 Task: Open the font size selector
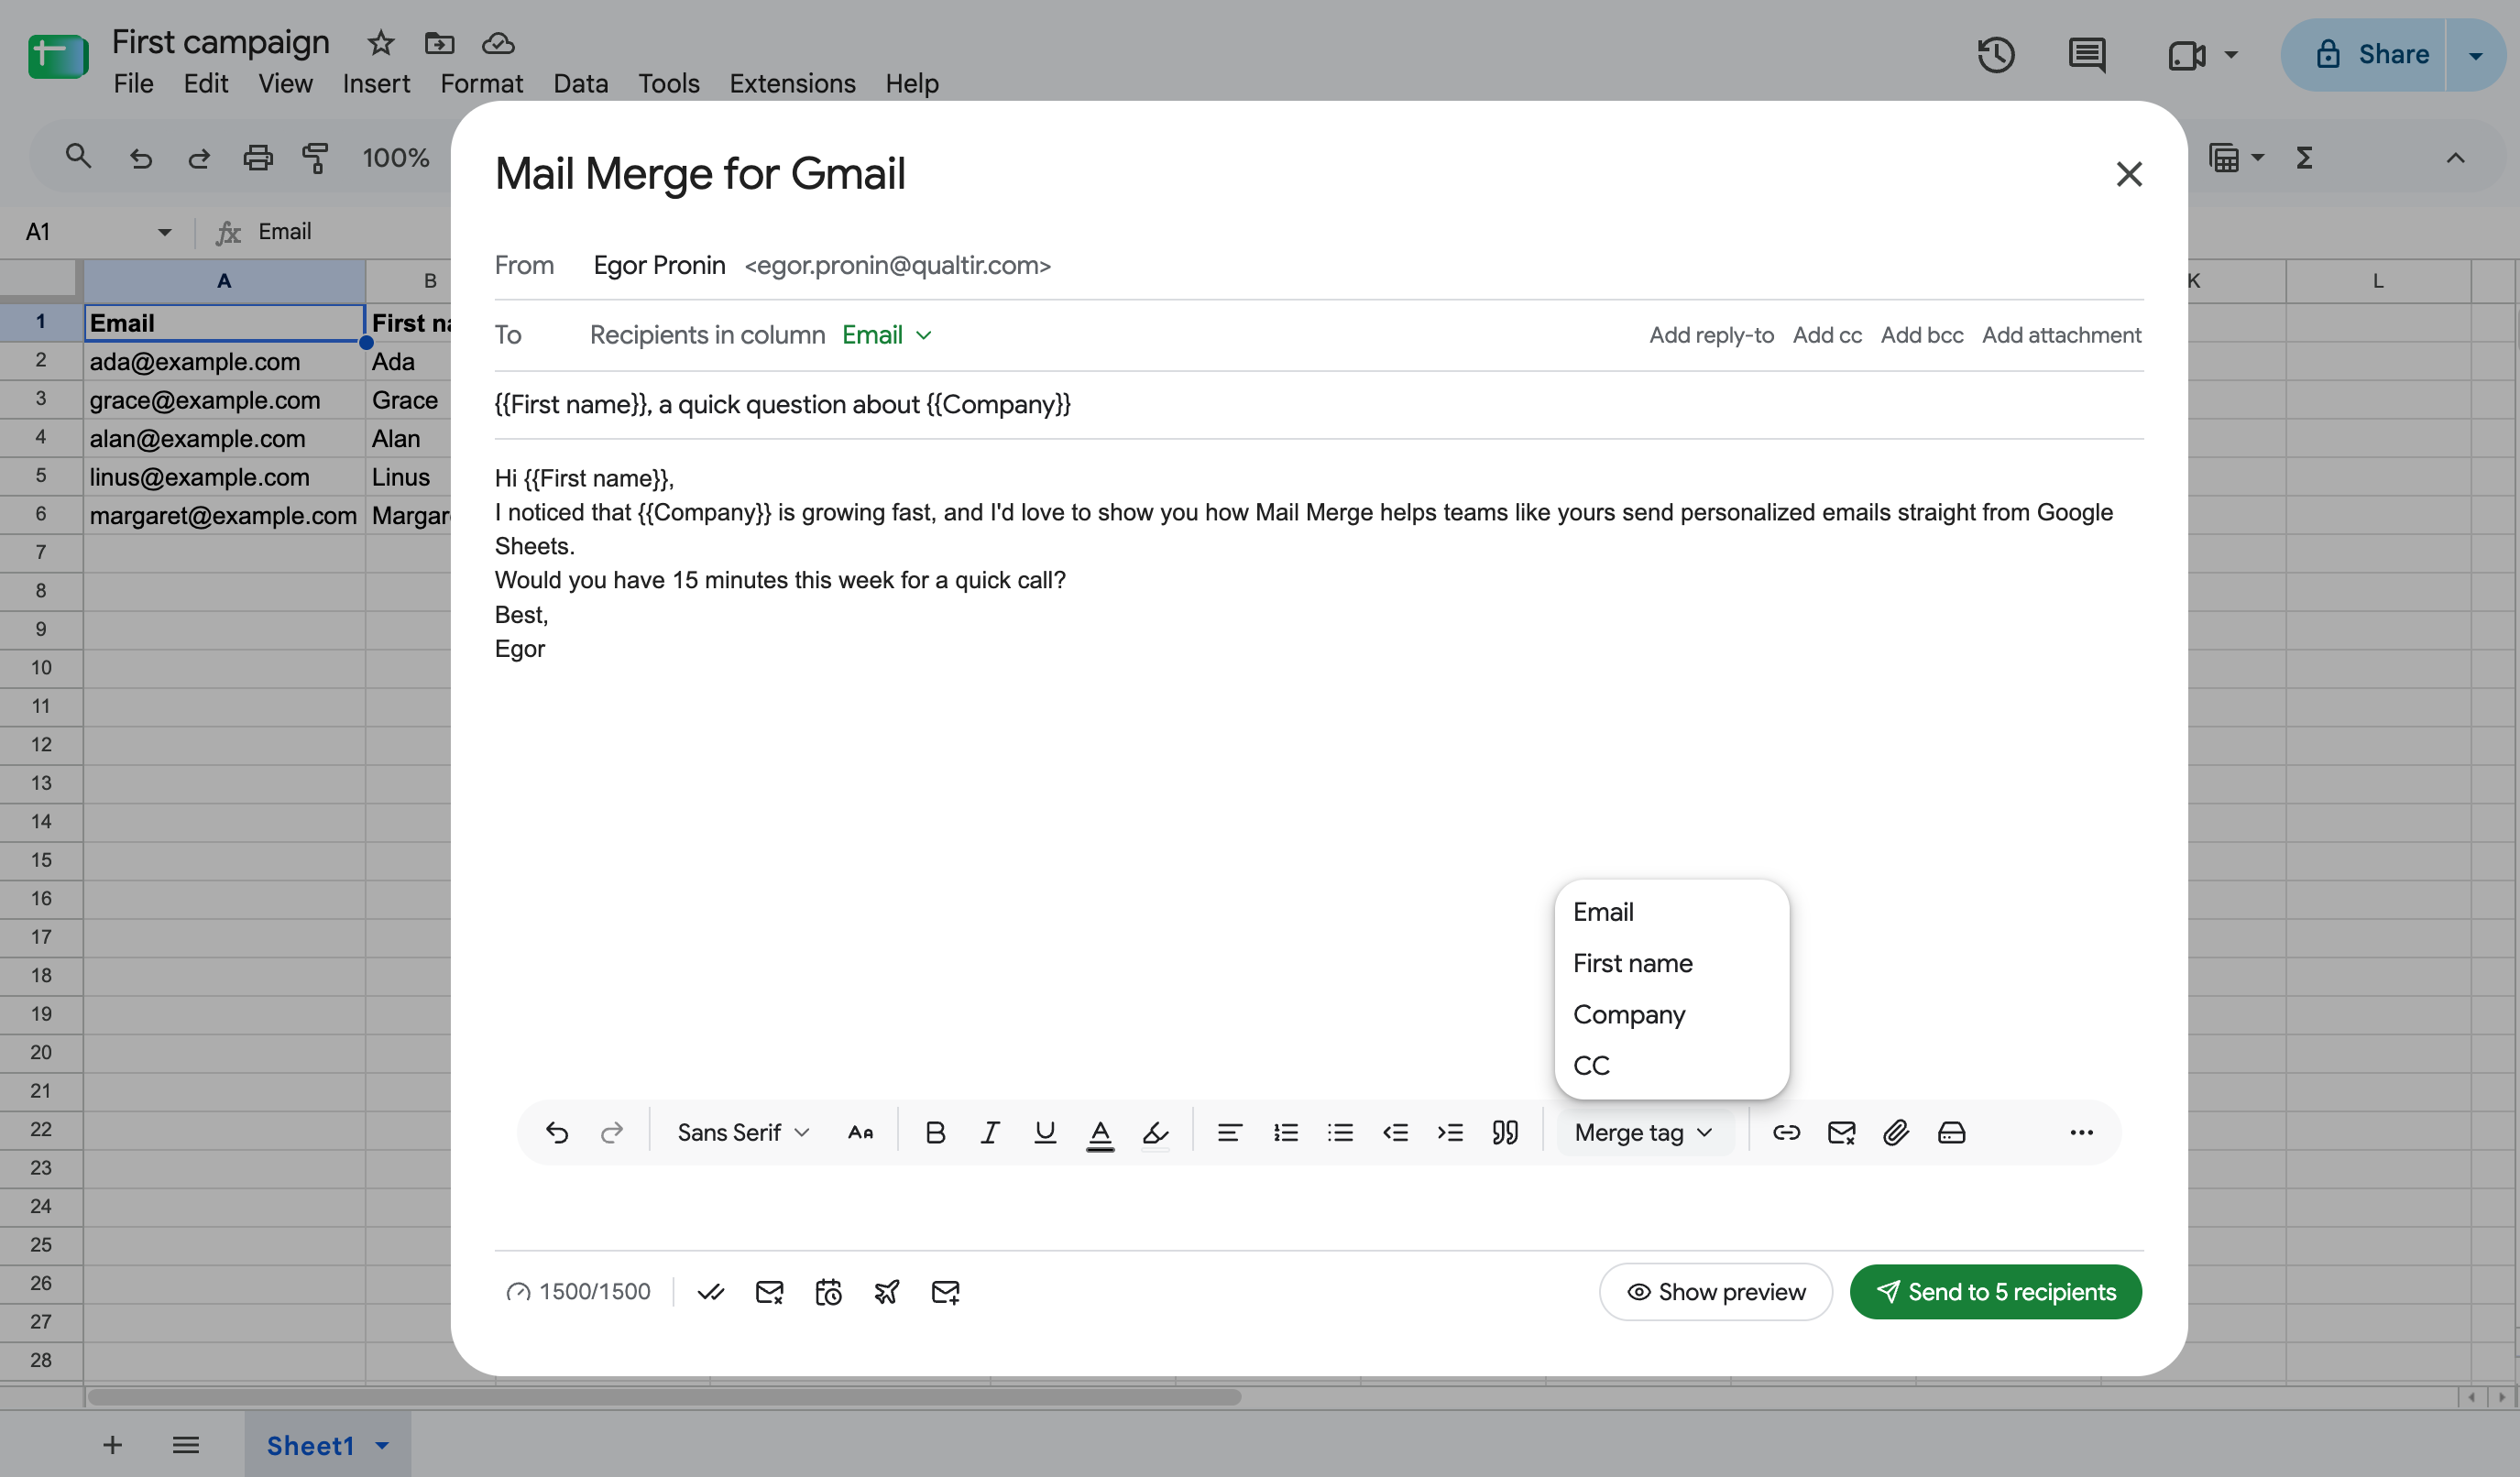tap(860, 1132)
